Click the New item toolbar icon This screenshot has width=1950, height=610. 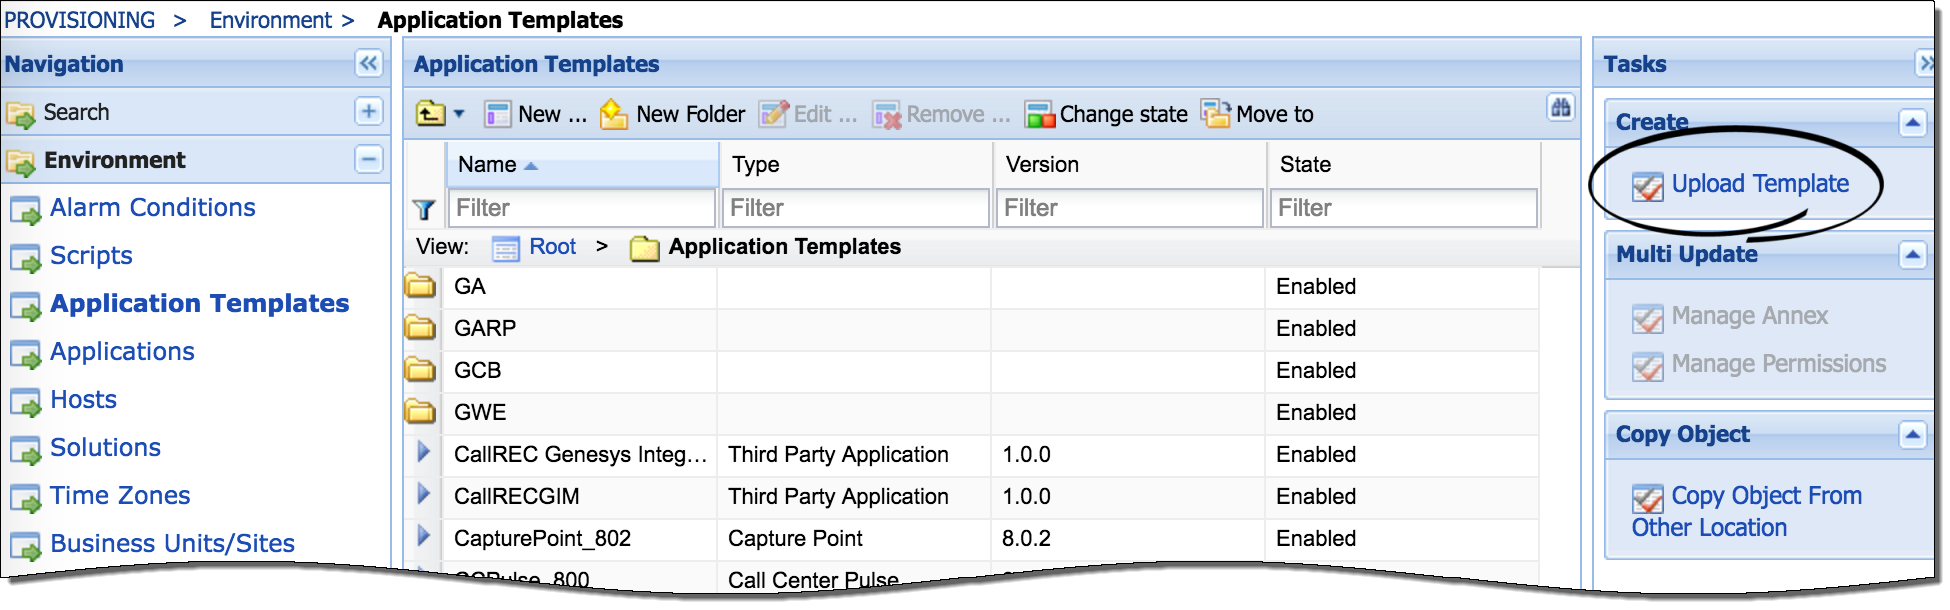[x=497, y=113]
